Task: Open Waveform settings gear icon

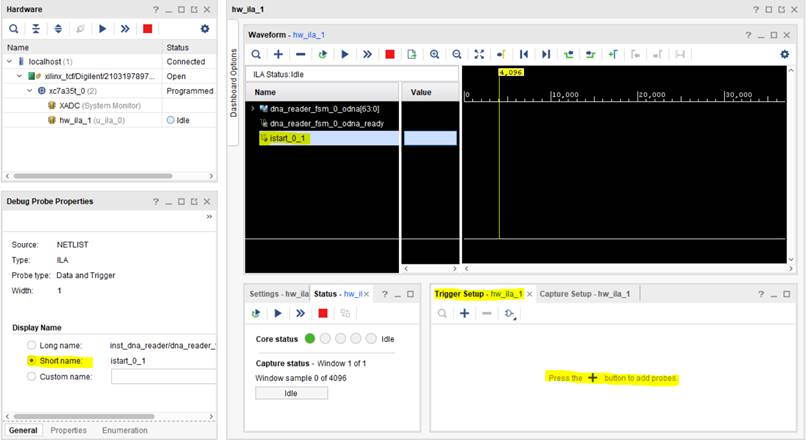Action: [x=784, y=54]
